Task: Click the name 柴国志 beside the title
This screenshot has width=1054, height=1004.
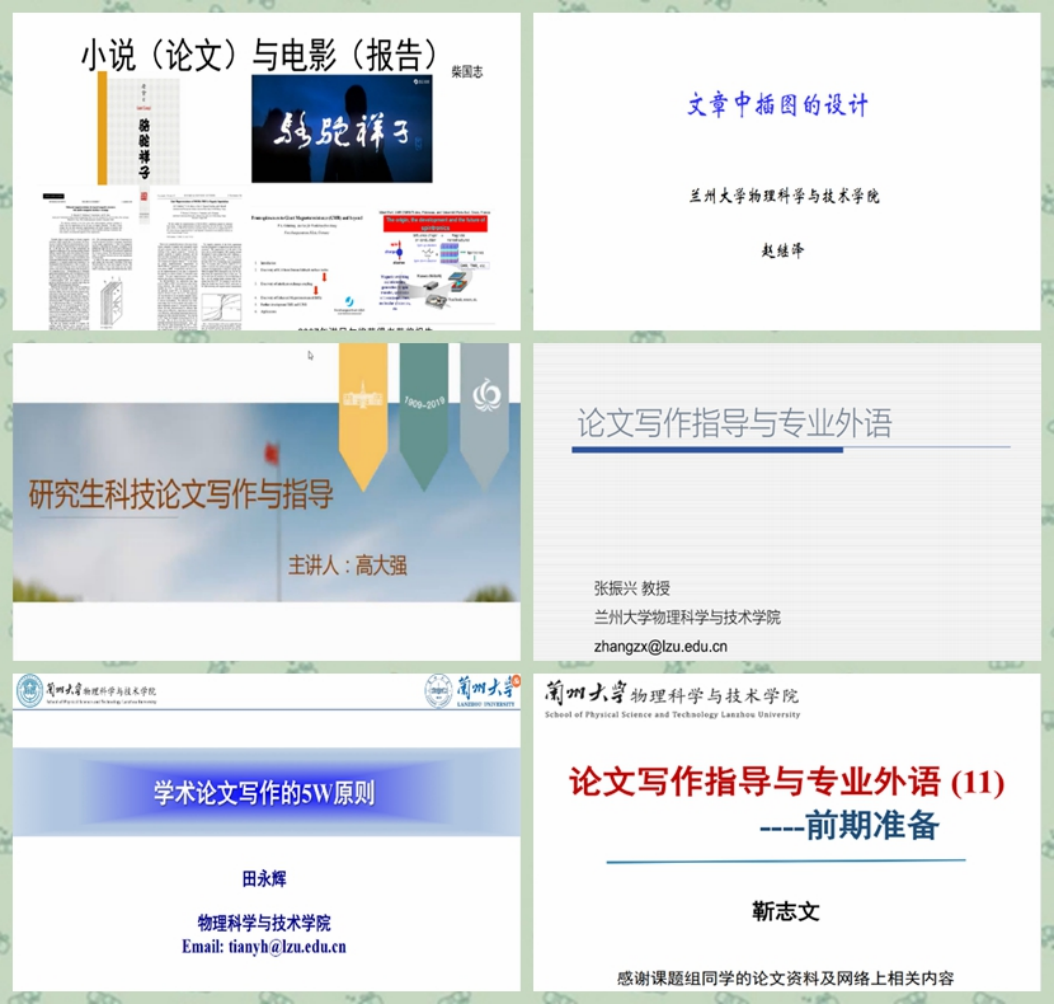Action: [467, 72]
